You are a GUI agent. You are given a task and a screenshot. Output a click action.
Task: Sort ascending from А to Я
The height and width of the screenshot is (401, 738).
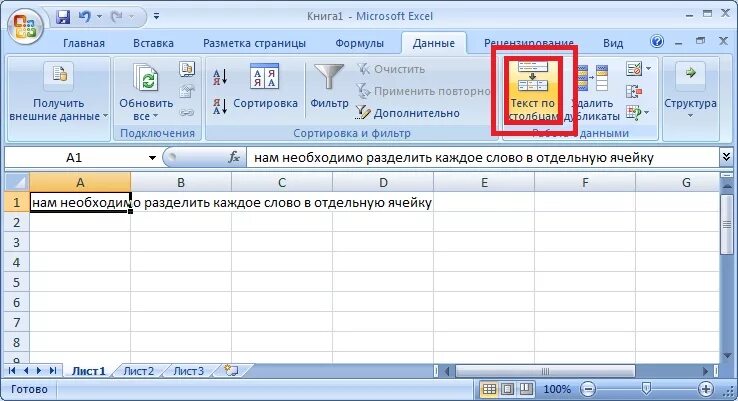click(220, 77)
